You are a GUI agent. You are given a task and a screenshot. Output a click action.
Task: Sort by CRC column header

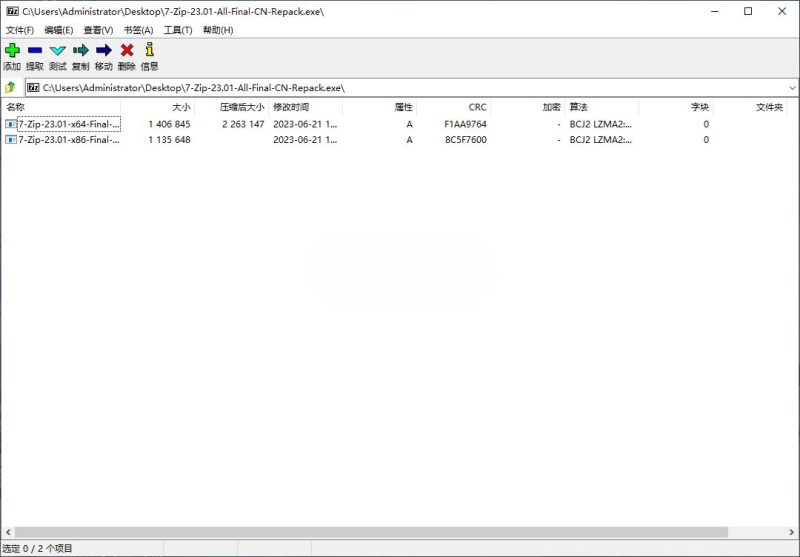pos(454,107)
